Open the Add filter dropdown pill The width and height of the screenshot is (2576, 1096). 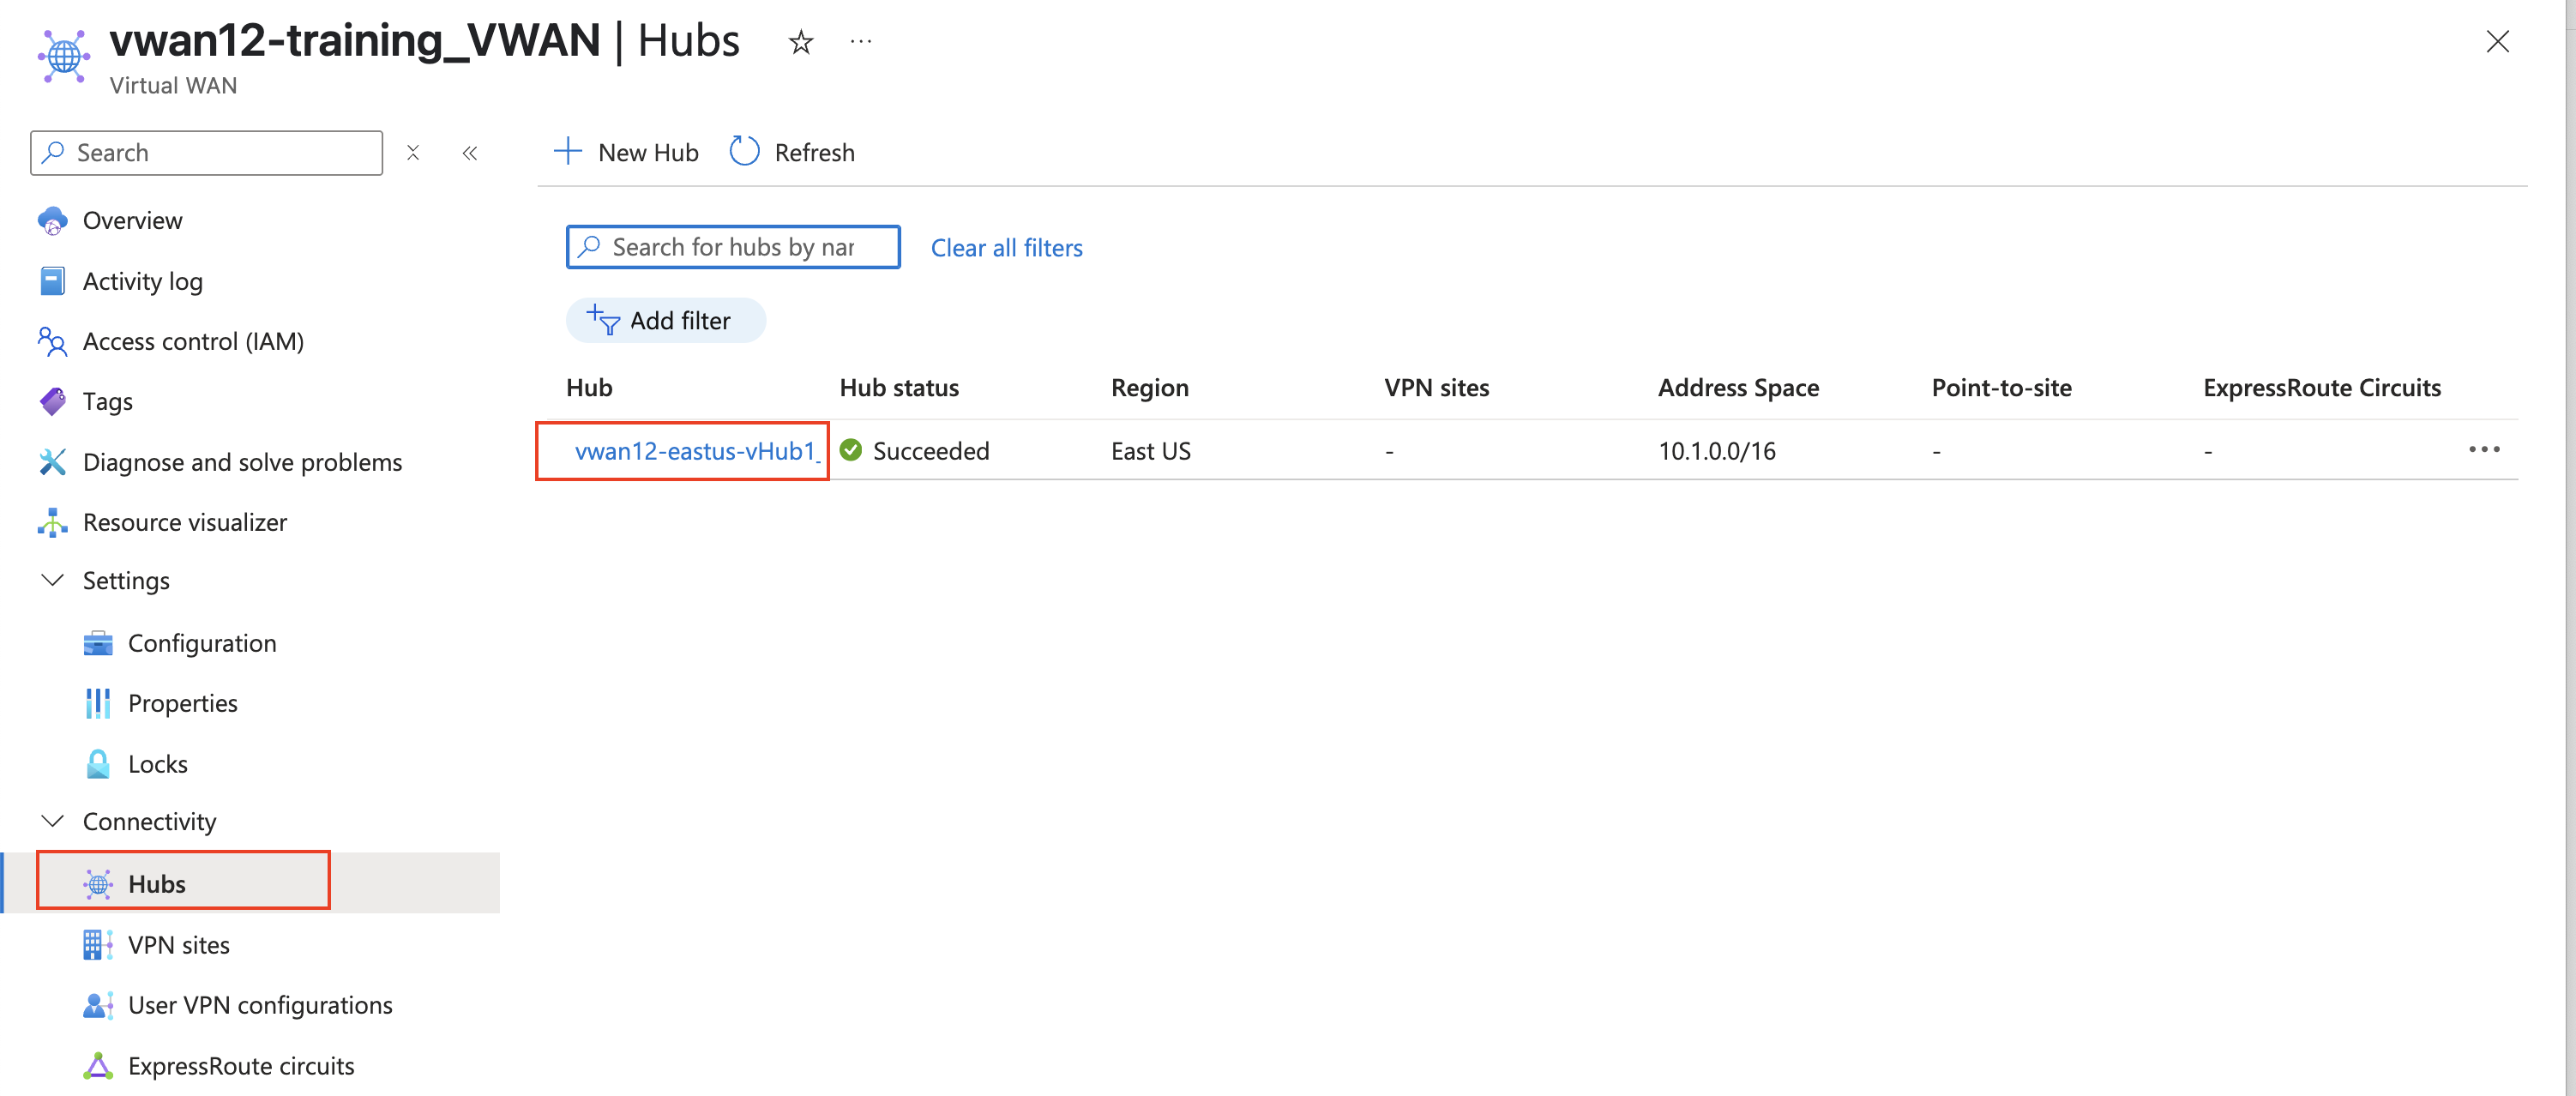pyautogui.click(x=665, y=320)
